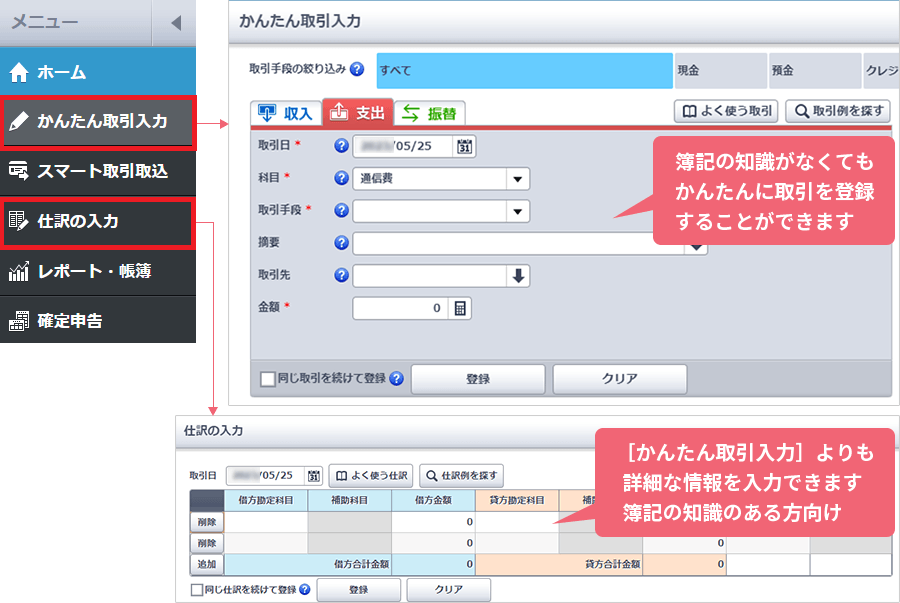900x603 pixels.
Task: Open 取引例を探す to search transaction examples
Action: 838,111
